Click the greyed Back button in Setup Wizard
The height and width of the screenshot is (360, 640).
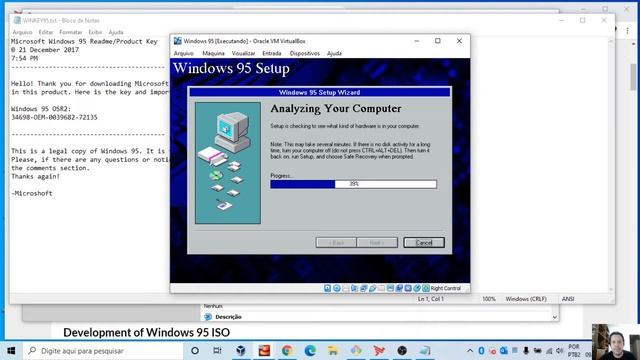pos(336,242)
